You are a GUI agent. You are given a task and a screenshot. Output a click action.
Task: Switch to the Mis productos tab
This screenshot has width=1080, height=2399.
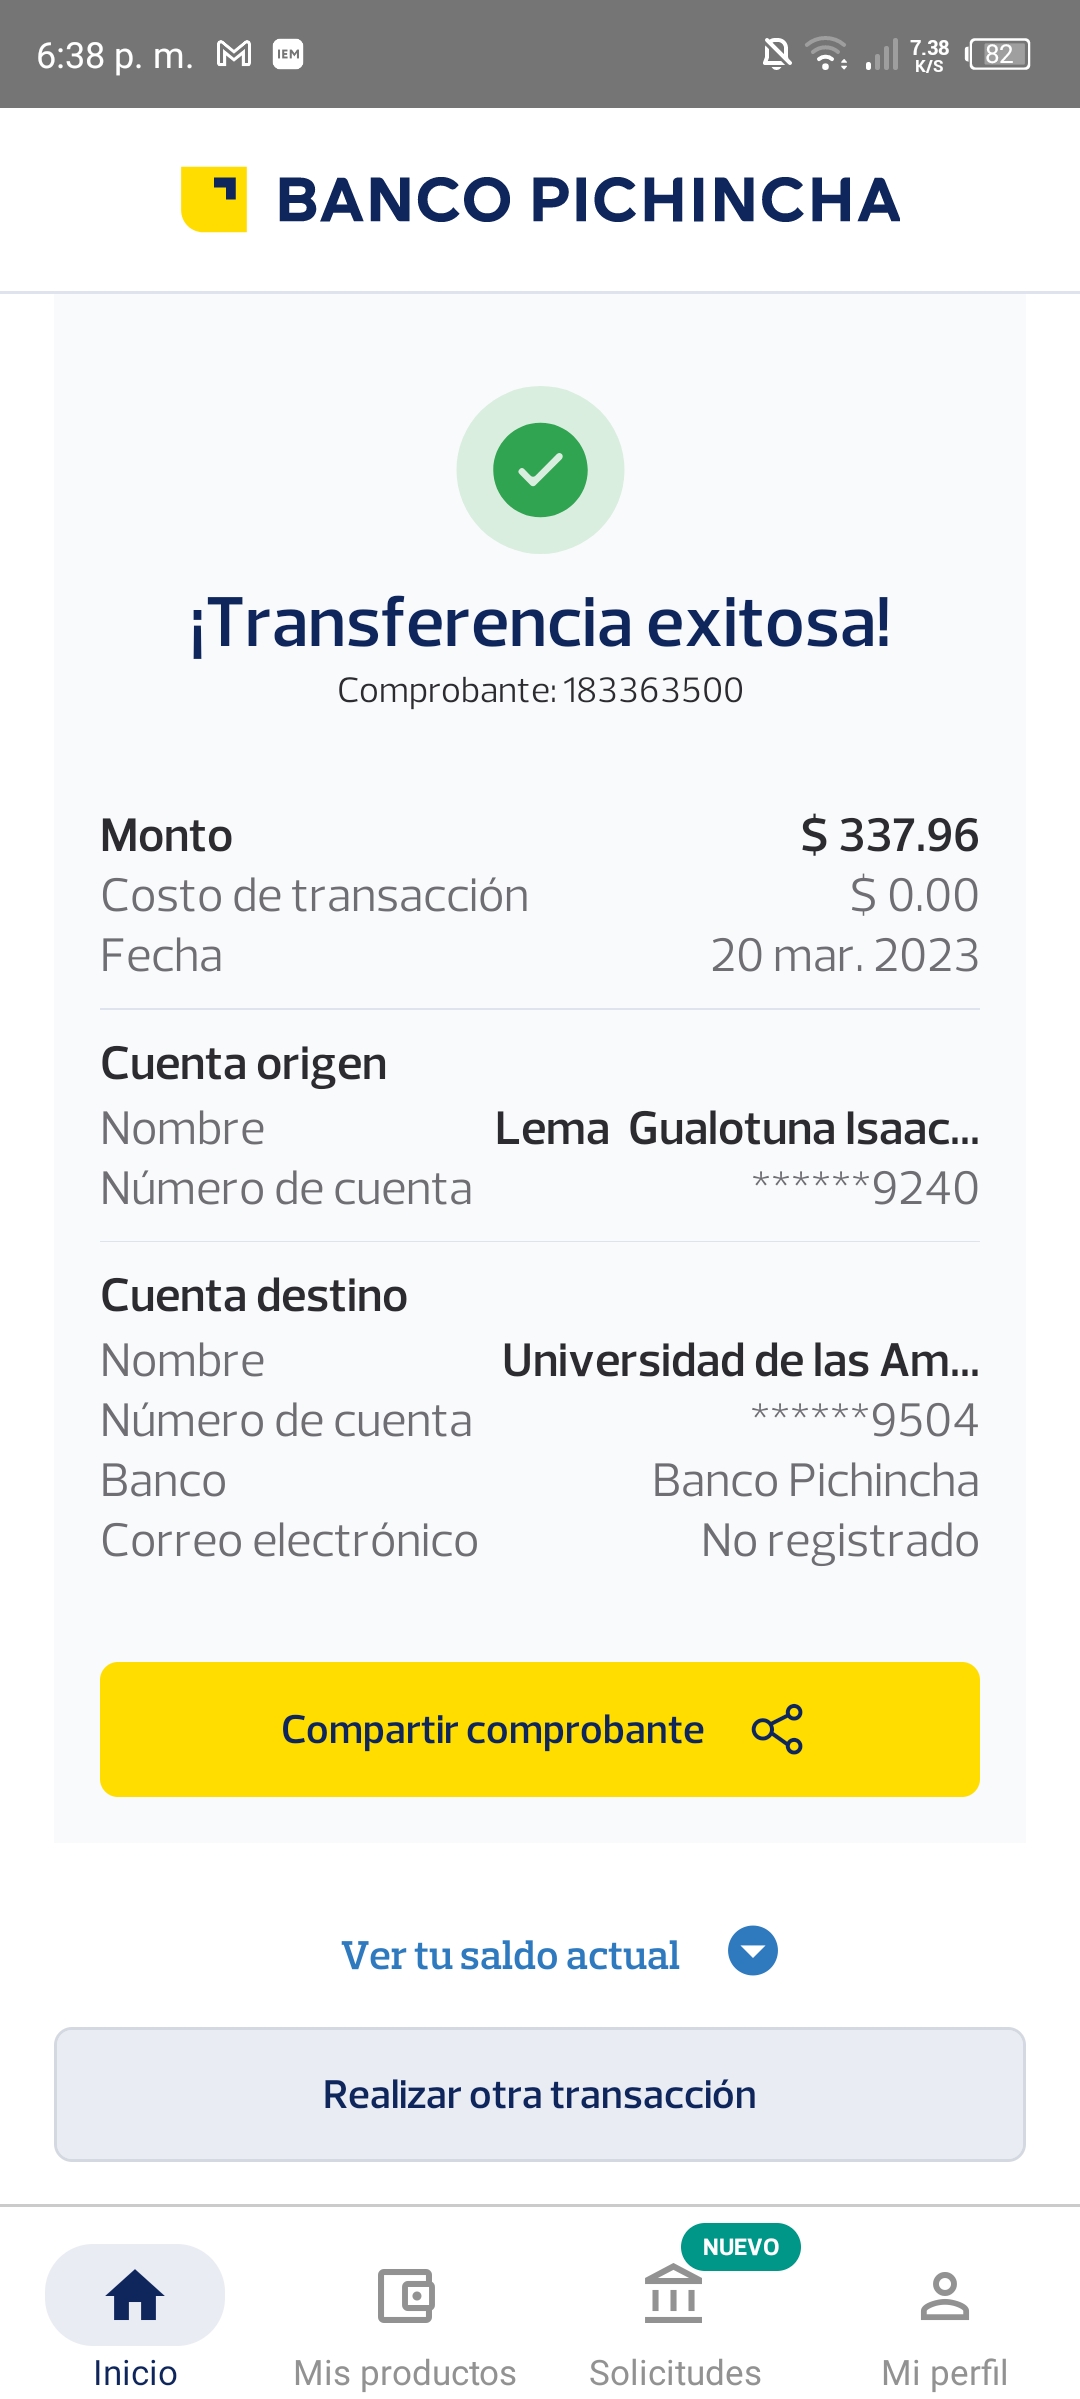point(405,2372)
